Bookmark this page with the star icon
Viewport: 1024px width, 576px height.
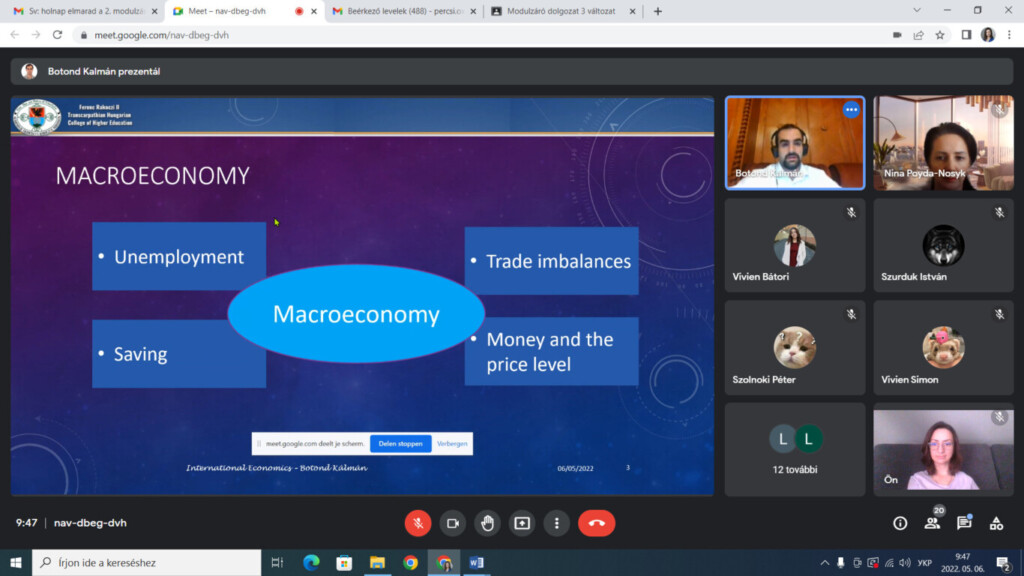940,34
